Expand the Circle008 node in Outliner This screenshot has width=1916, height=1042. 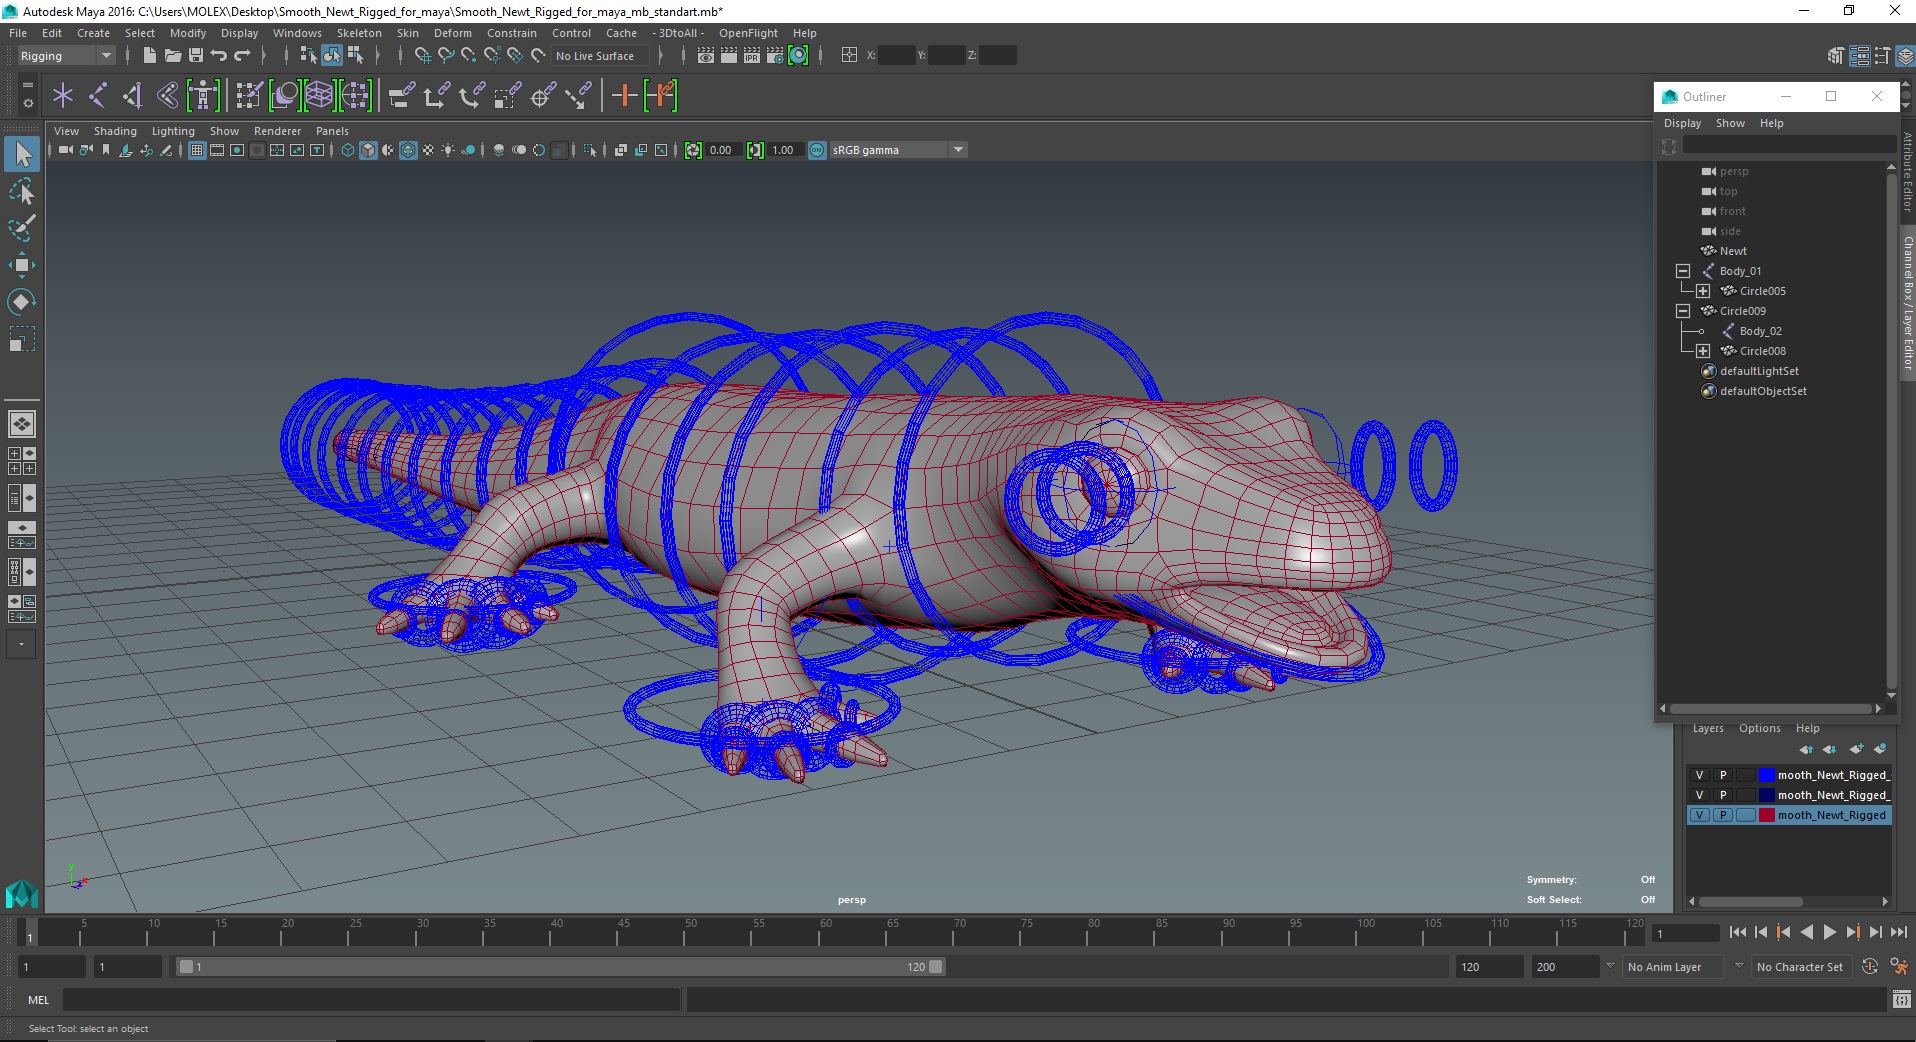1703,351
